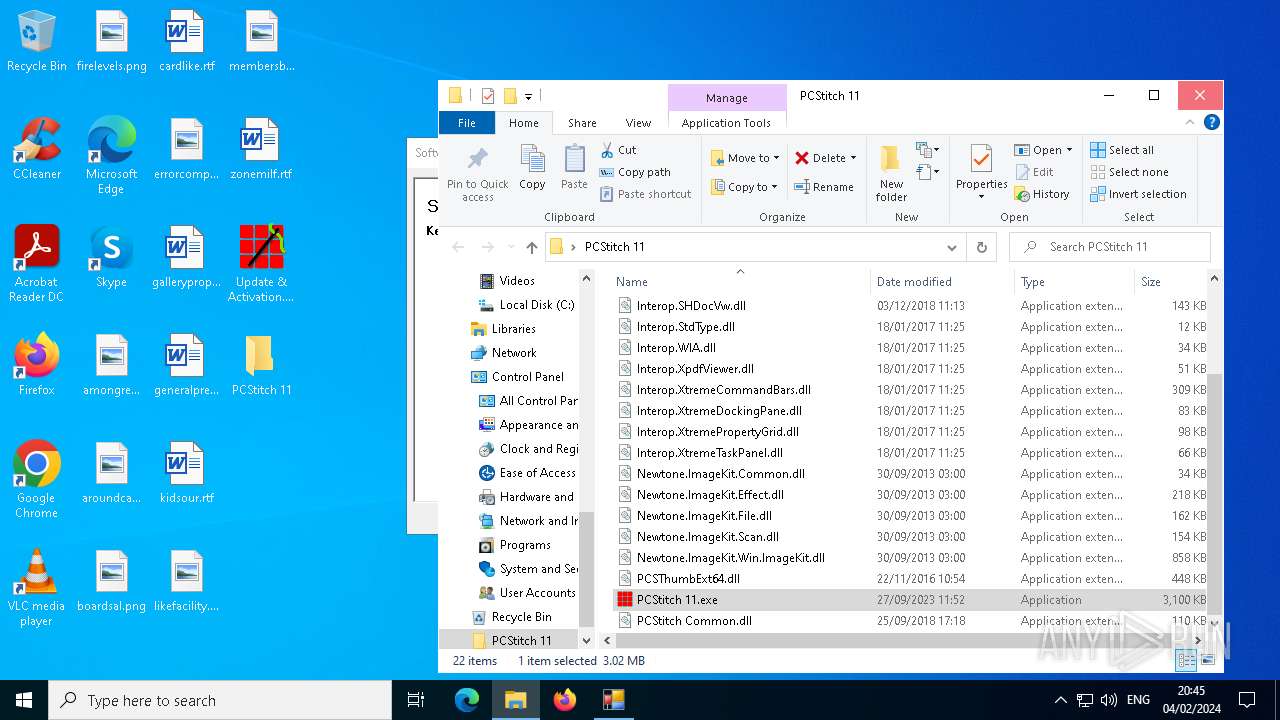Open the Copy to dropdown

[745, 187]
